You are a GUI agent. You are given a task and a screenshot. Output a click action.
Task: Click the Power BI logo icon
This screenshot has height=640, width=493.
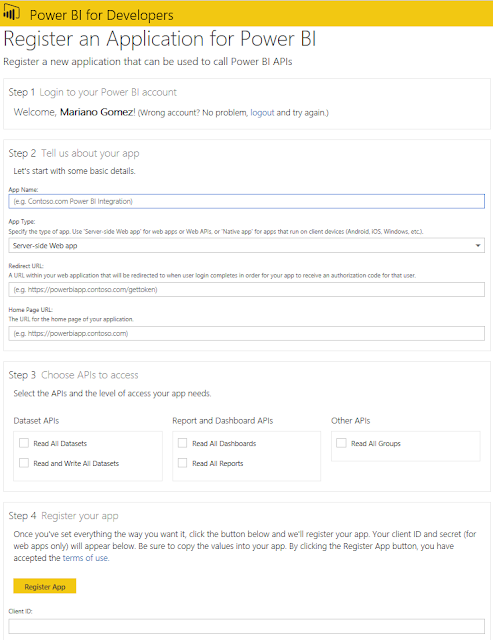[x=11, y=13]
